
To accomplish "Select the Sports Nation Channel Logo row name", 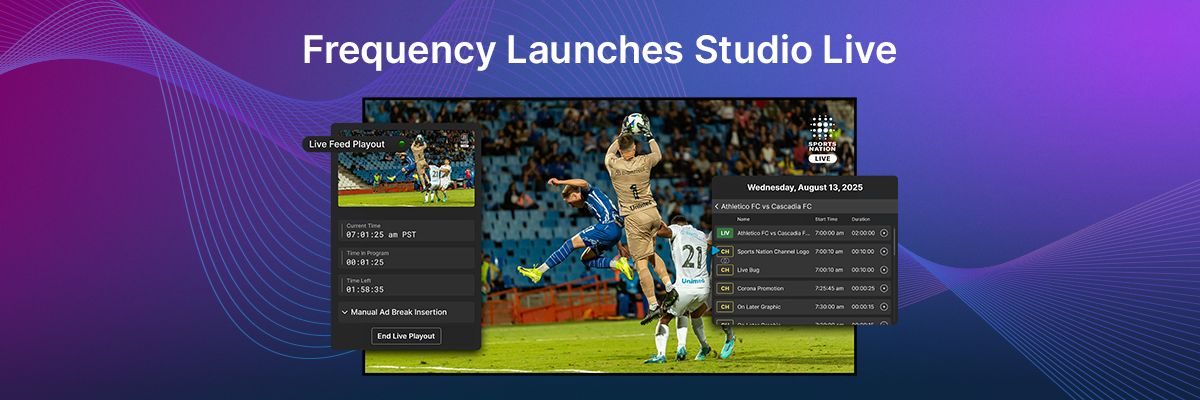I will 773,251.
